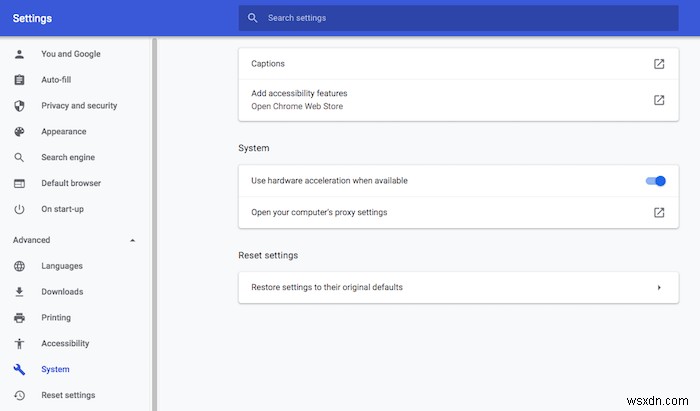Open the Search engine settings section
This screenshot has width=700, height=411.
[69, 158]
